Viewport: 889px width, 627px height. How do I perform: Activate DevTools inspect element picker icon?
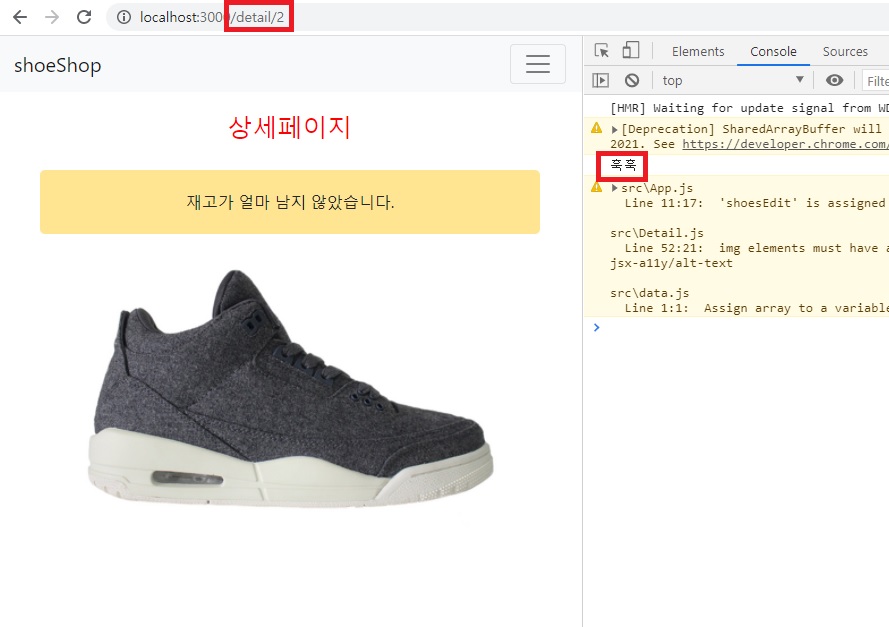click(602, 50)
